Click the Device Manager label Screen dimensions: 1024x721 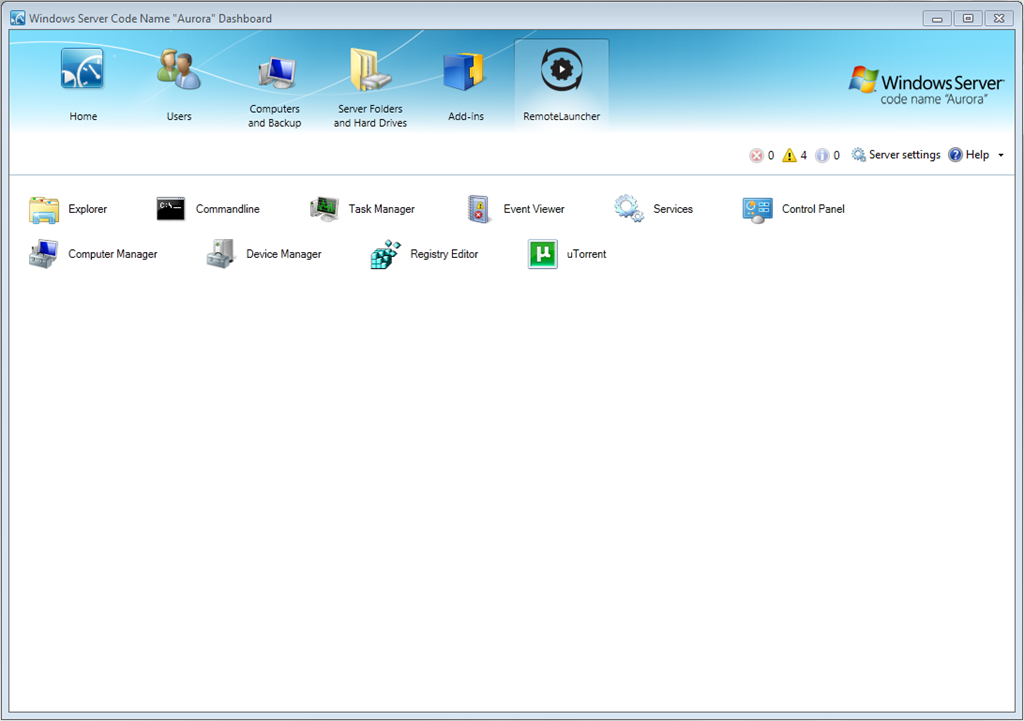283,254
